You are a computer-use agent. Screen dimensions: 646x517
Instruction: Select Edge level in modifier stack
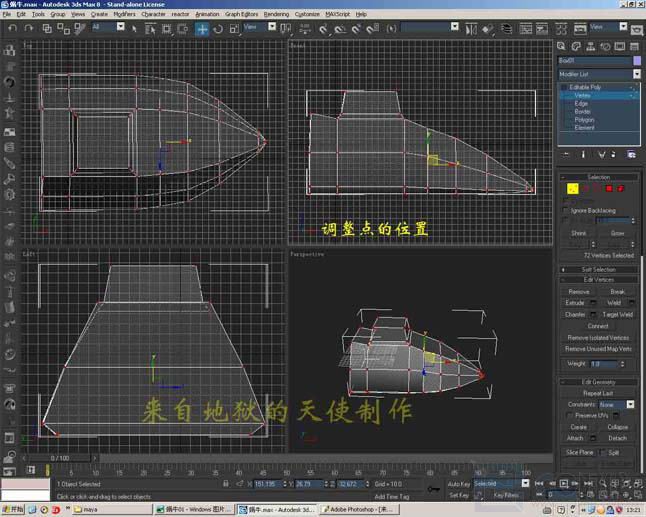581,103
